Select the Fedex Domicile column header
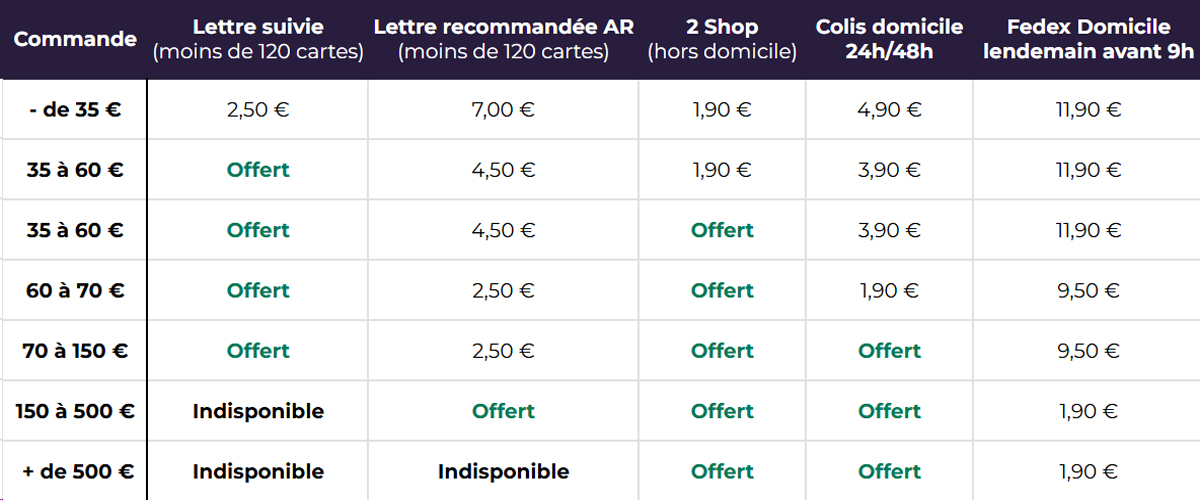 pos(1088,40)
